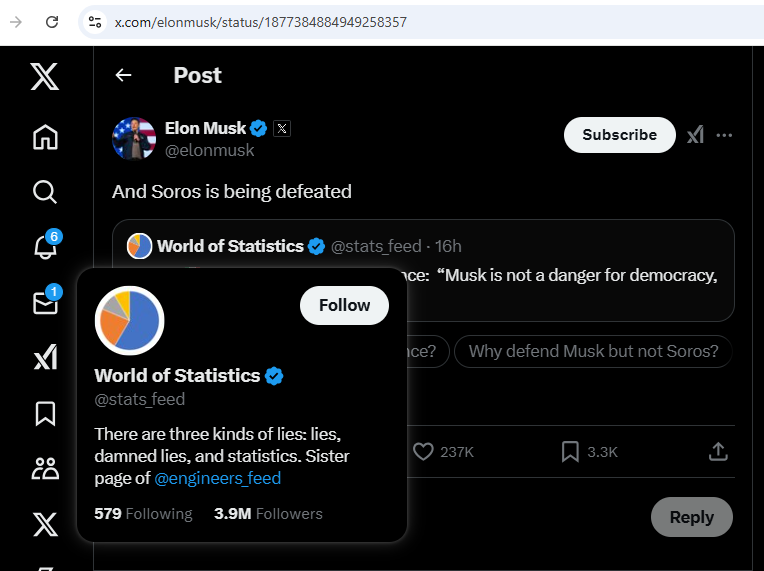Open Messages envelope icon in sidebar
764x571 pixels.
click(47, 300)
